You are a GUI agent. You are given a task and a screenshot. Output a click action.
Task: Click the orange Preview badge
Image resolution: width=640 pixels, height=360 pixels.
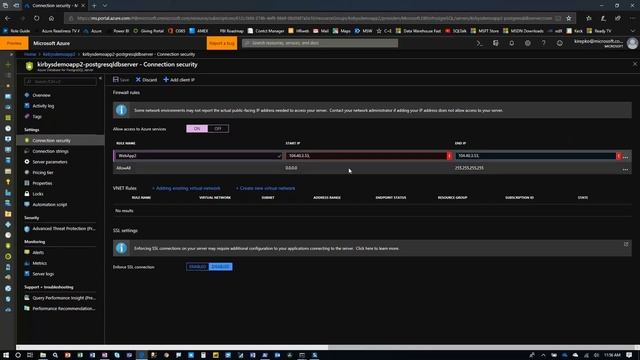(x=14, y=43)
